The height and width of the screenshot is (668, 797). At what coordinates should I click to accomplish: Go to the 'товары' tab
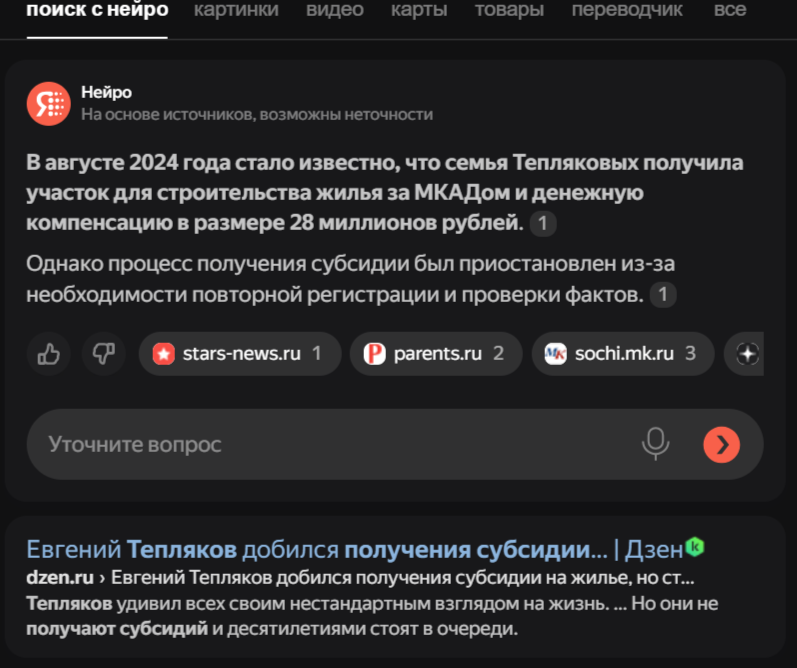tap(509, 10)
